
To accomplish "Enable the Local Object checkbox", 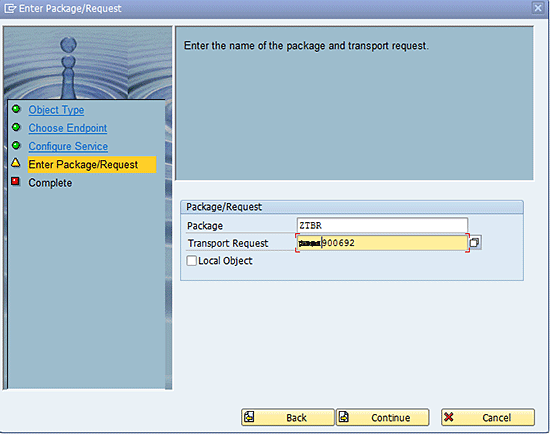I will [192, 261].
